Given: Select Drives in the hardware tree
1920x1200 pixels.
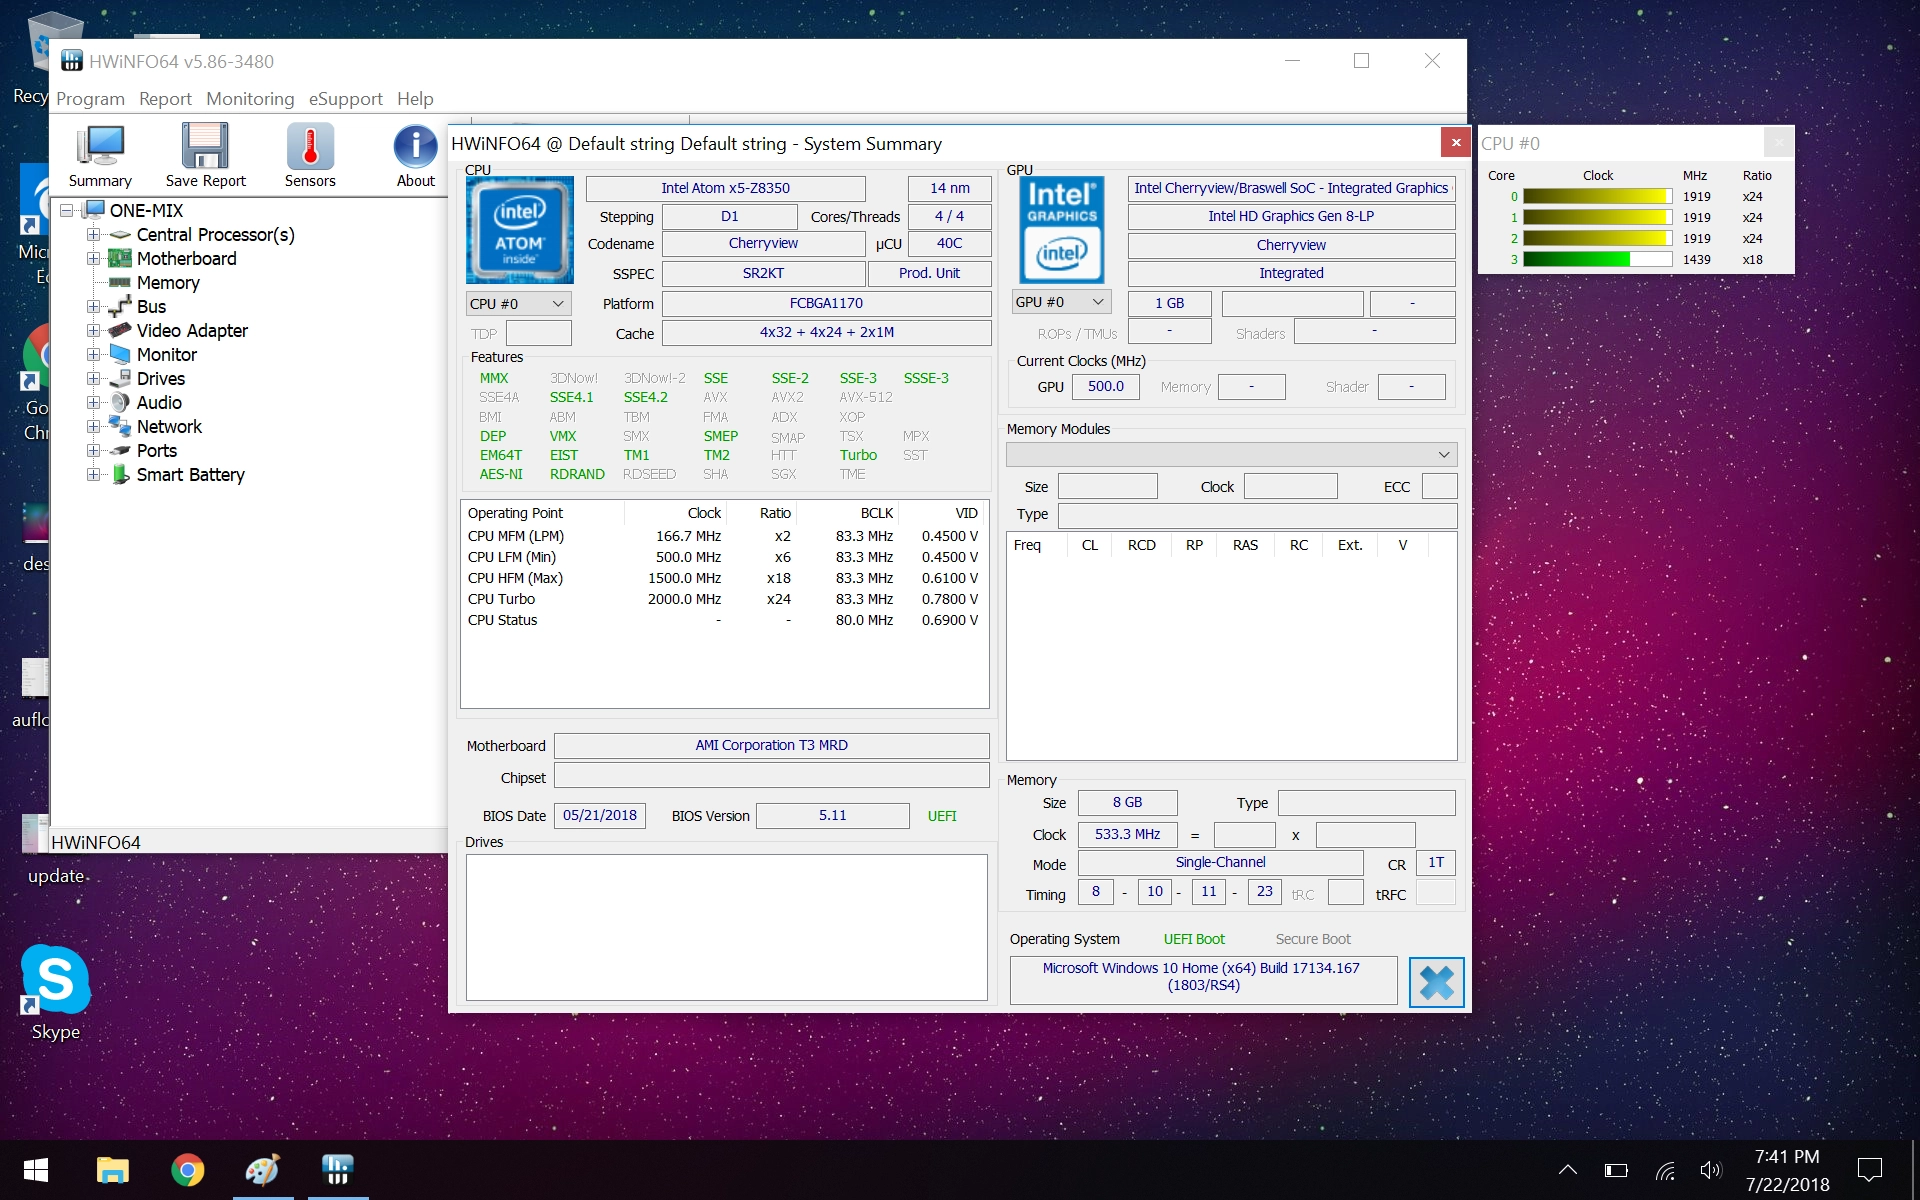Looking at the screenshot, I should tap(161, 379).
